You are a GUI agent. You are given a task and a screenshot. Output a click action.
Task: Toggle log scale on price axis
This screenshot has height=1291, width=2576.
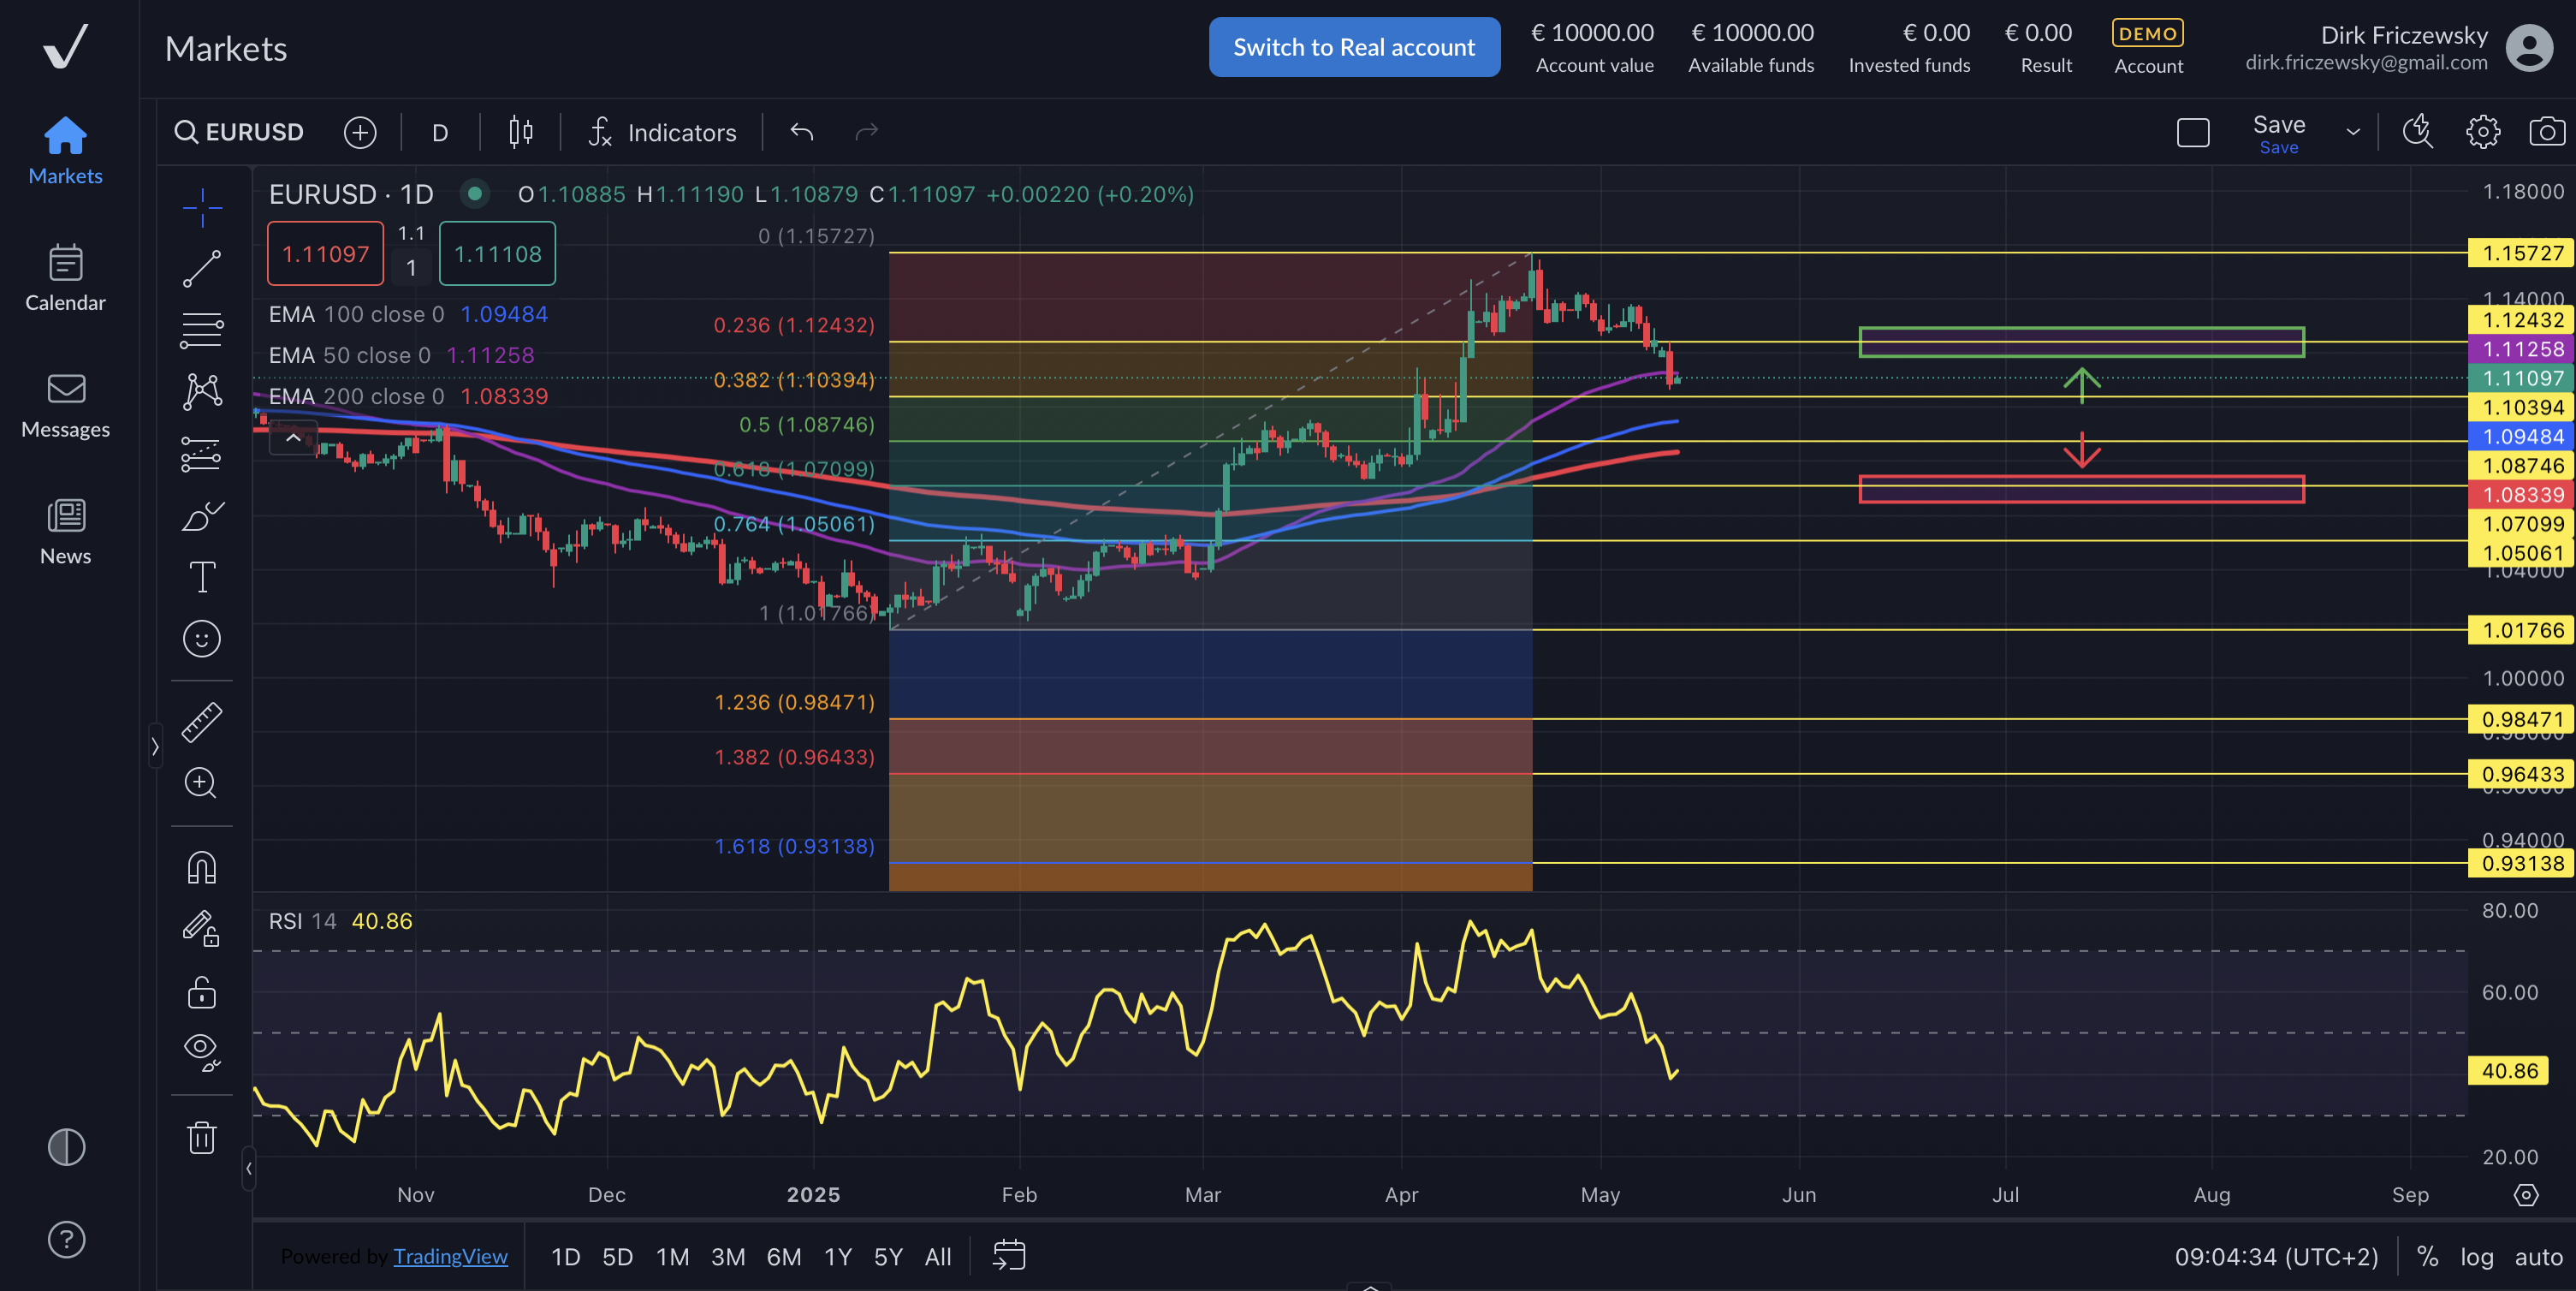pyautogui.click(x=2476, y=1257)
